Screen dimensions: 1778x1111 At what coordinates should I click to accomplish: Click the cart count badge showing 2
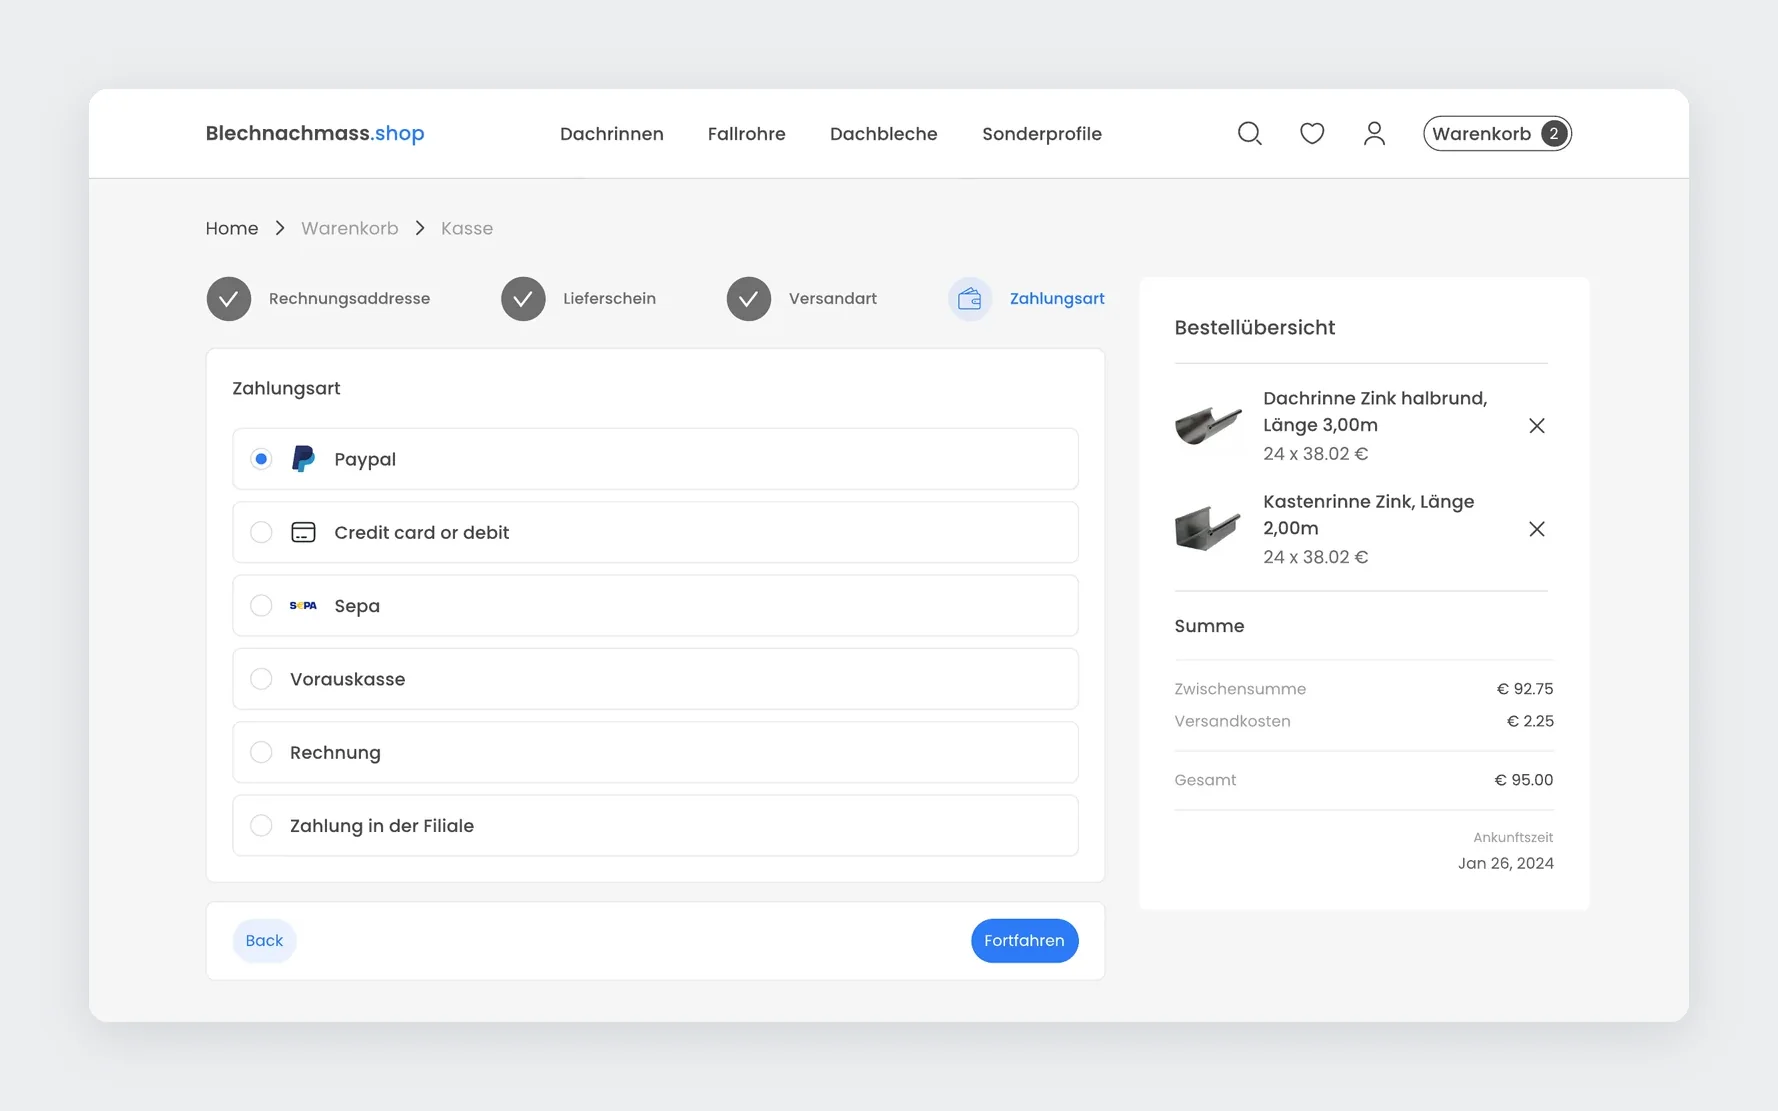click(x=1553, y=133)
